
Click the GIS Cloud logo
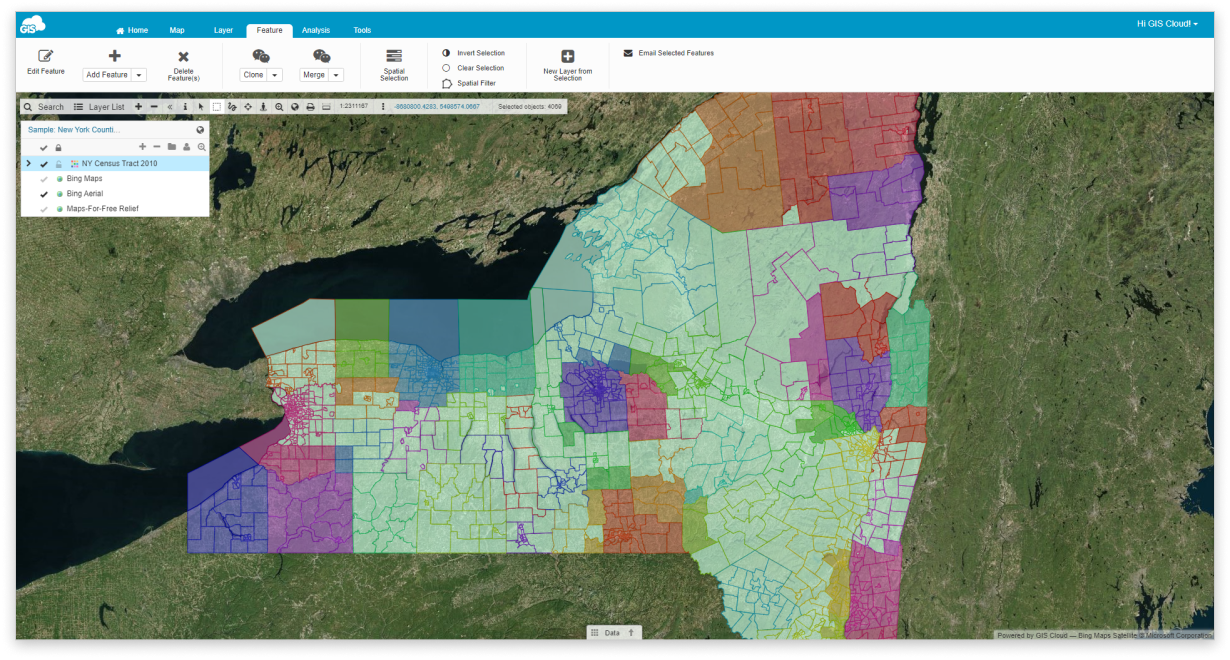(x=33, y=25)
